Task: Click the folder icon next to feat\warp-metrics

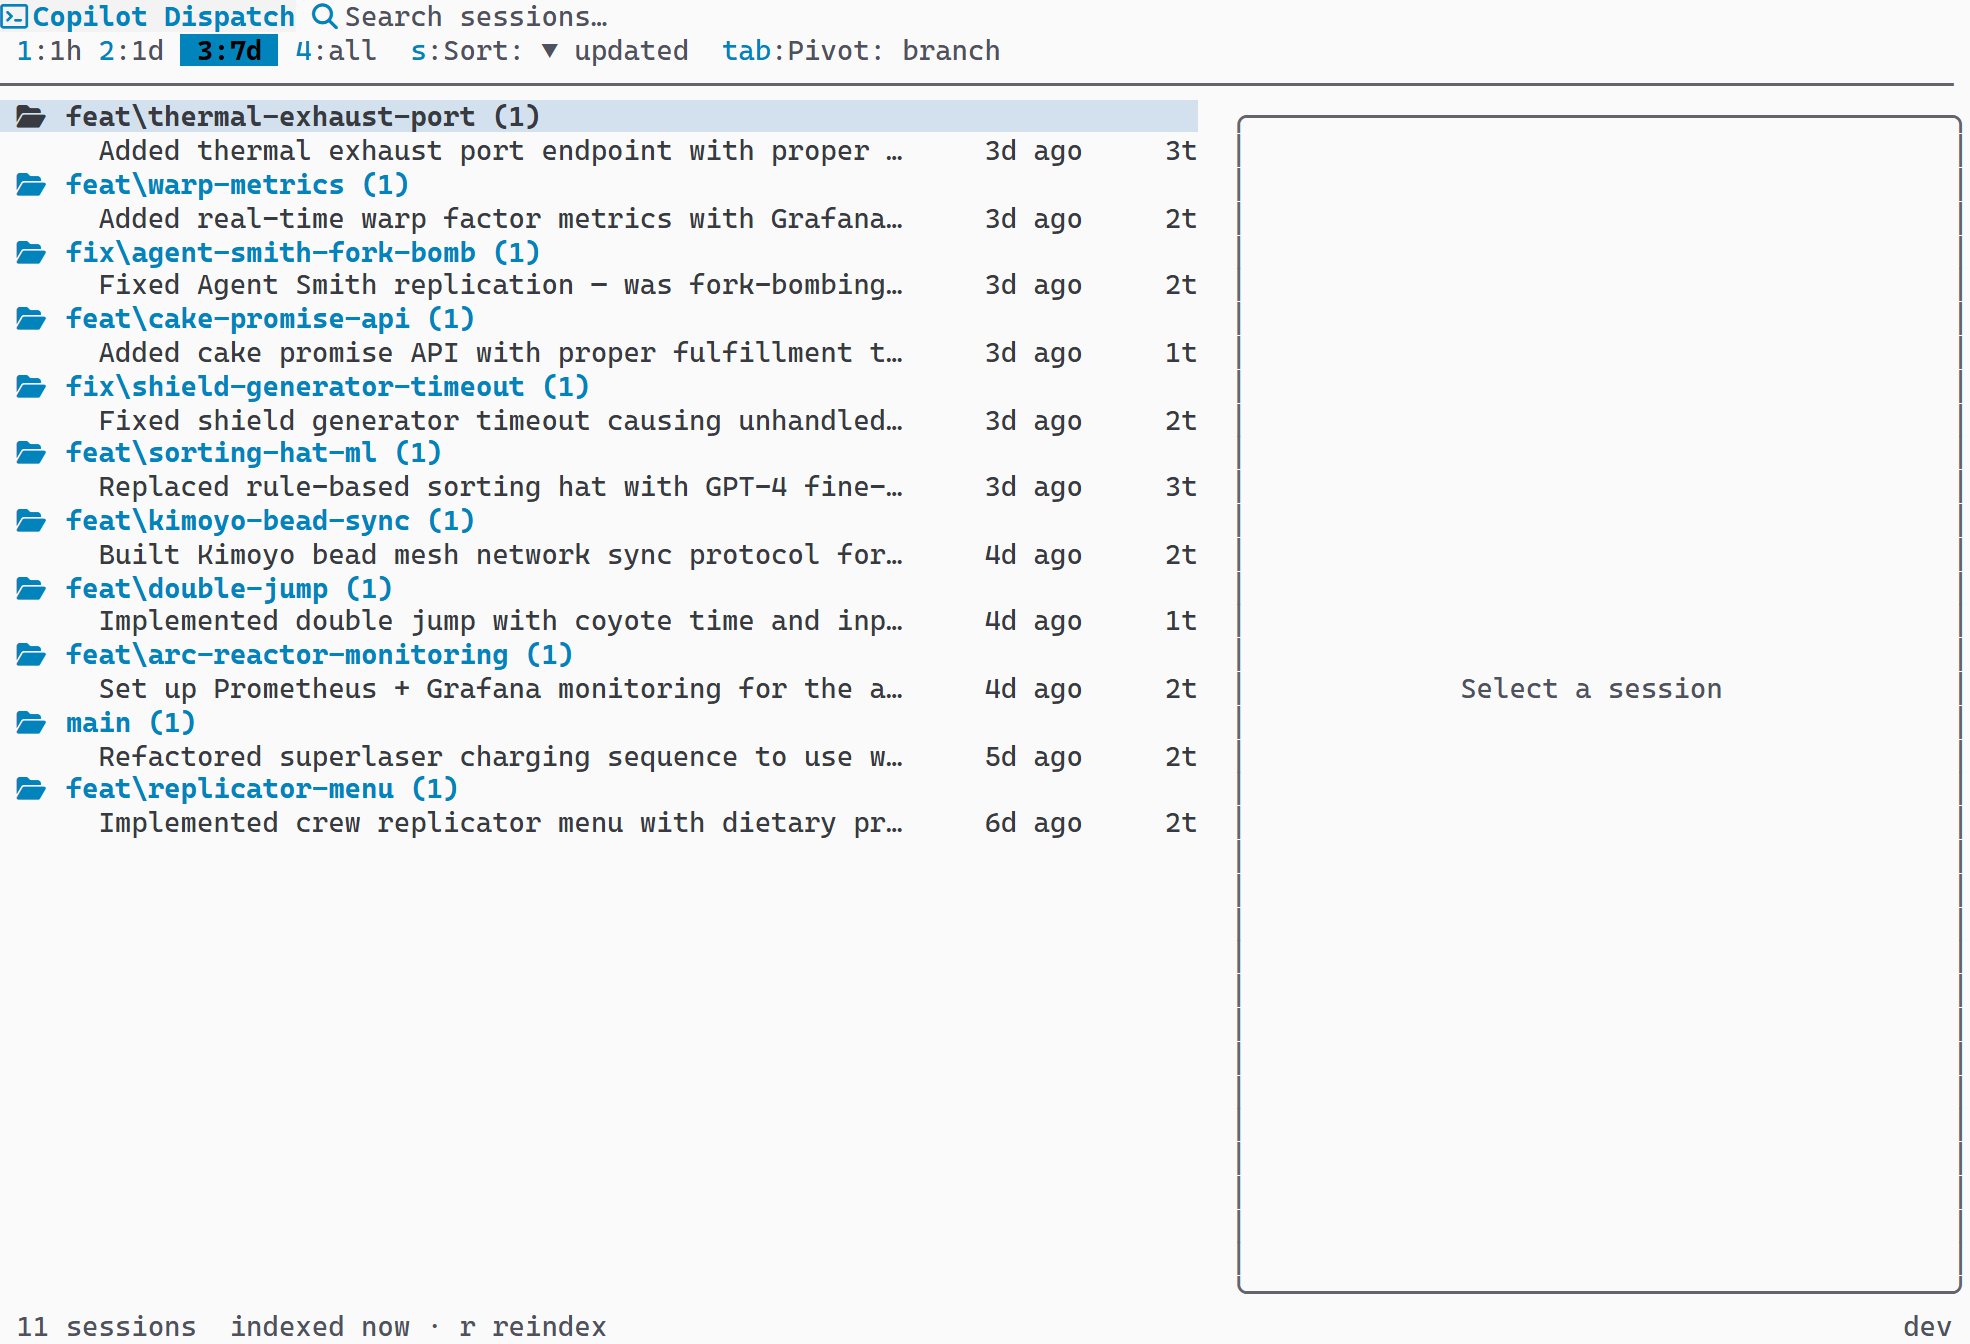Action: point(31,185)
